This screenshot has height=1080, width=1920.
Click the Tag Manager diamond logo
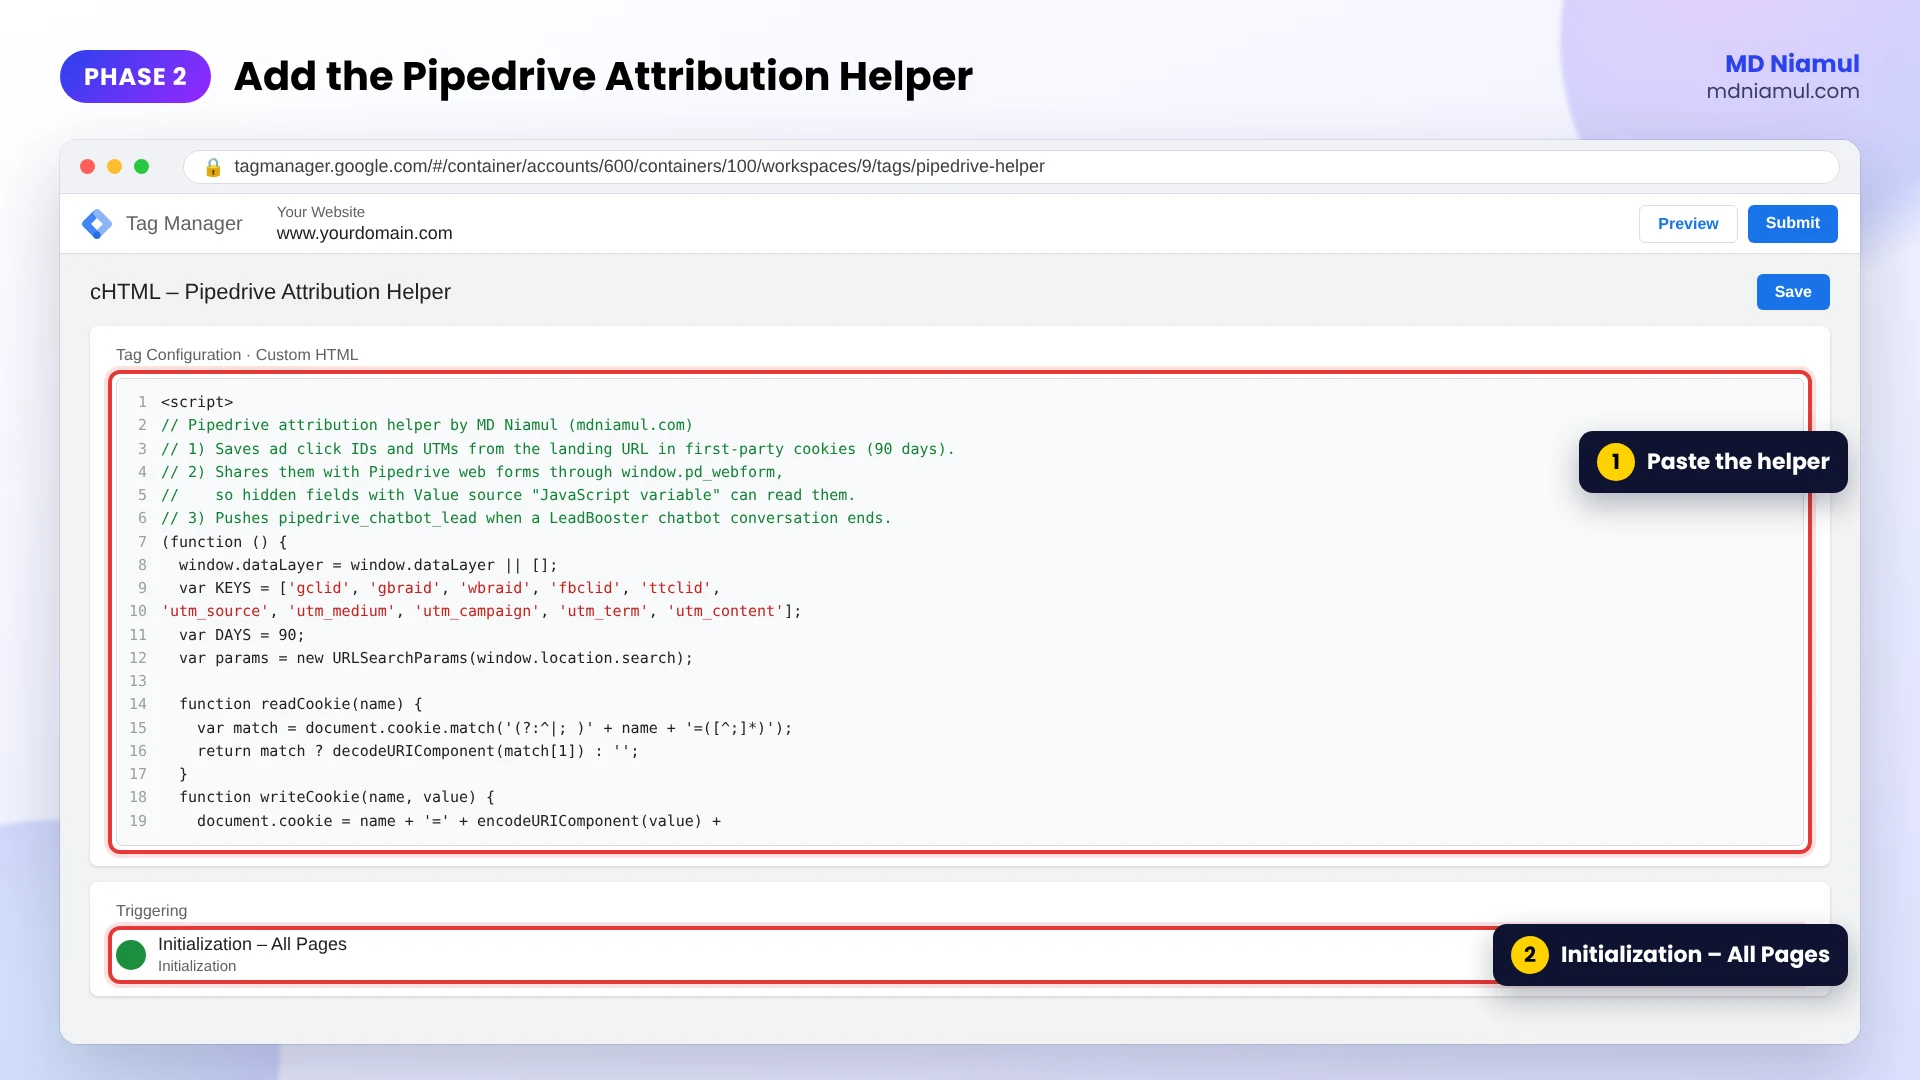pos(97,224)
